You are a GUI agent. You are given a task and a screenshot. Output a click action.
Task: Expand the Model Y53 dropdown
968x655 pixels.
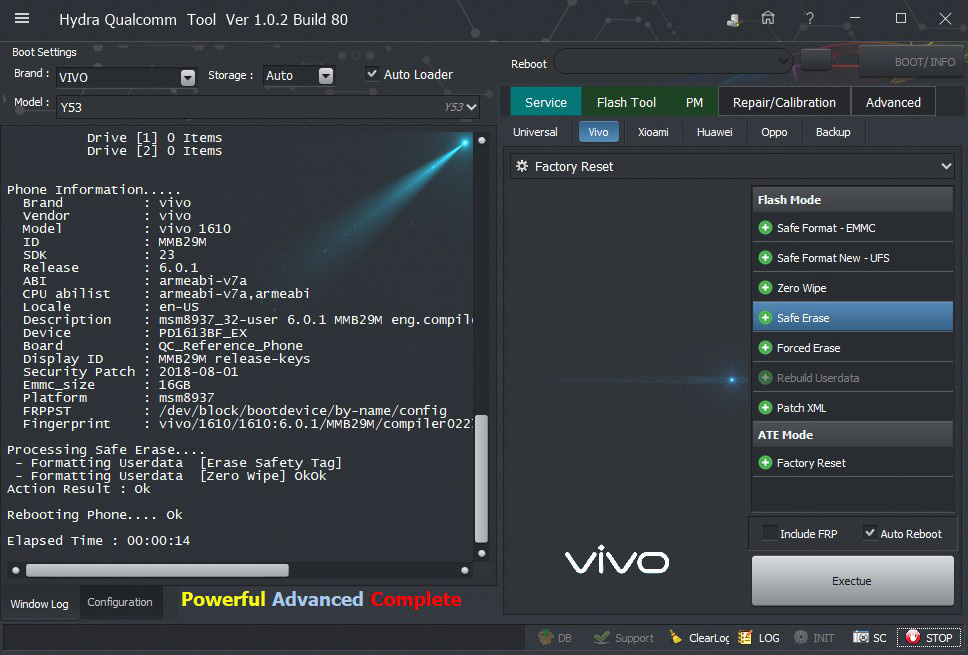click(472, 107)
